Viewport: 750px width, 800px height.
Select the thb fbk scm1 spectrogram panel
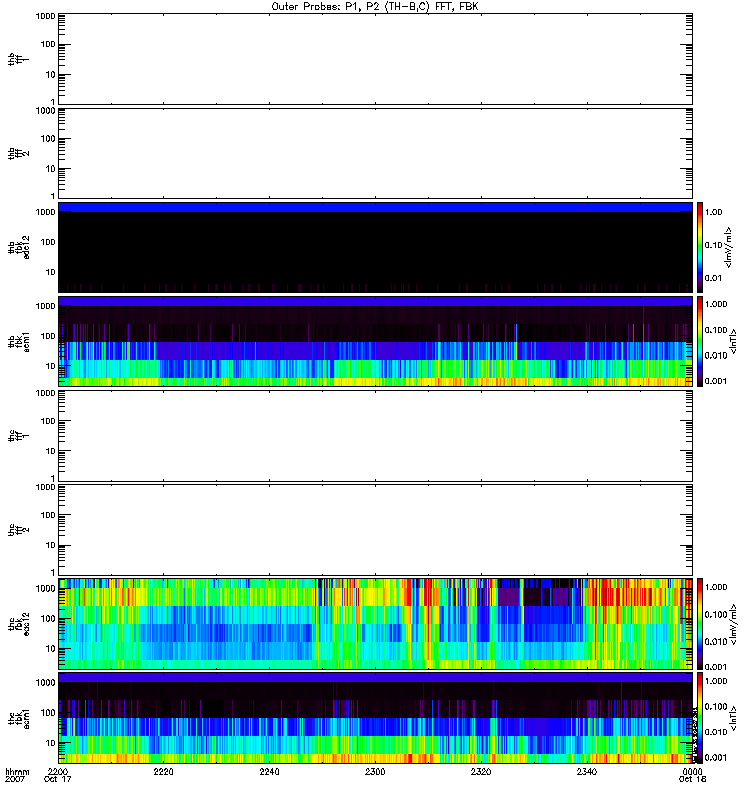(x=375, y=340)
